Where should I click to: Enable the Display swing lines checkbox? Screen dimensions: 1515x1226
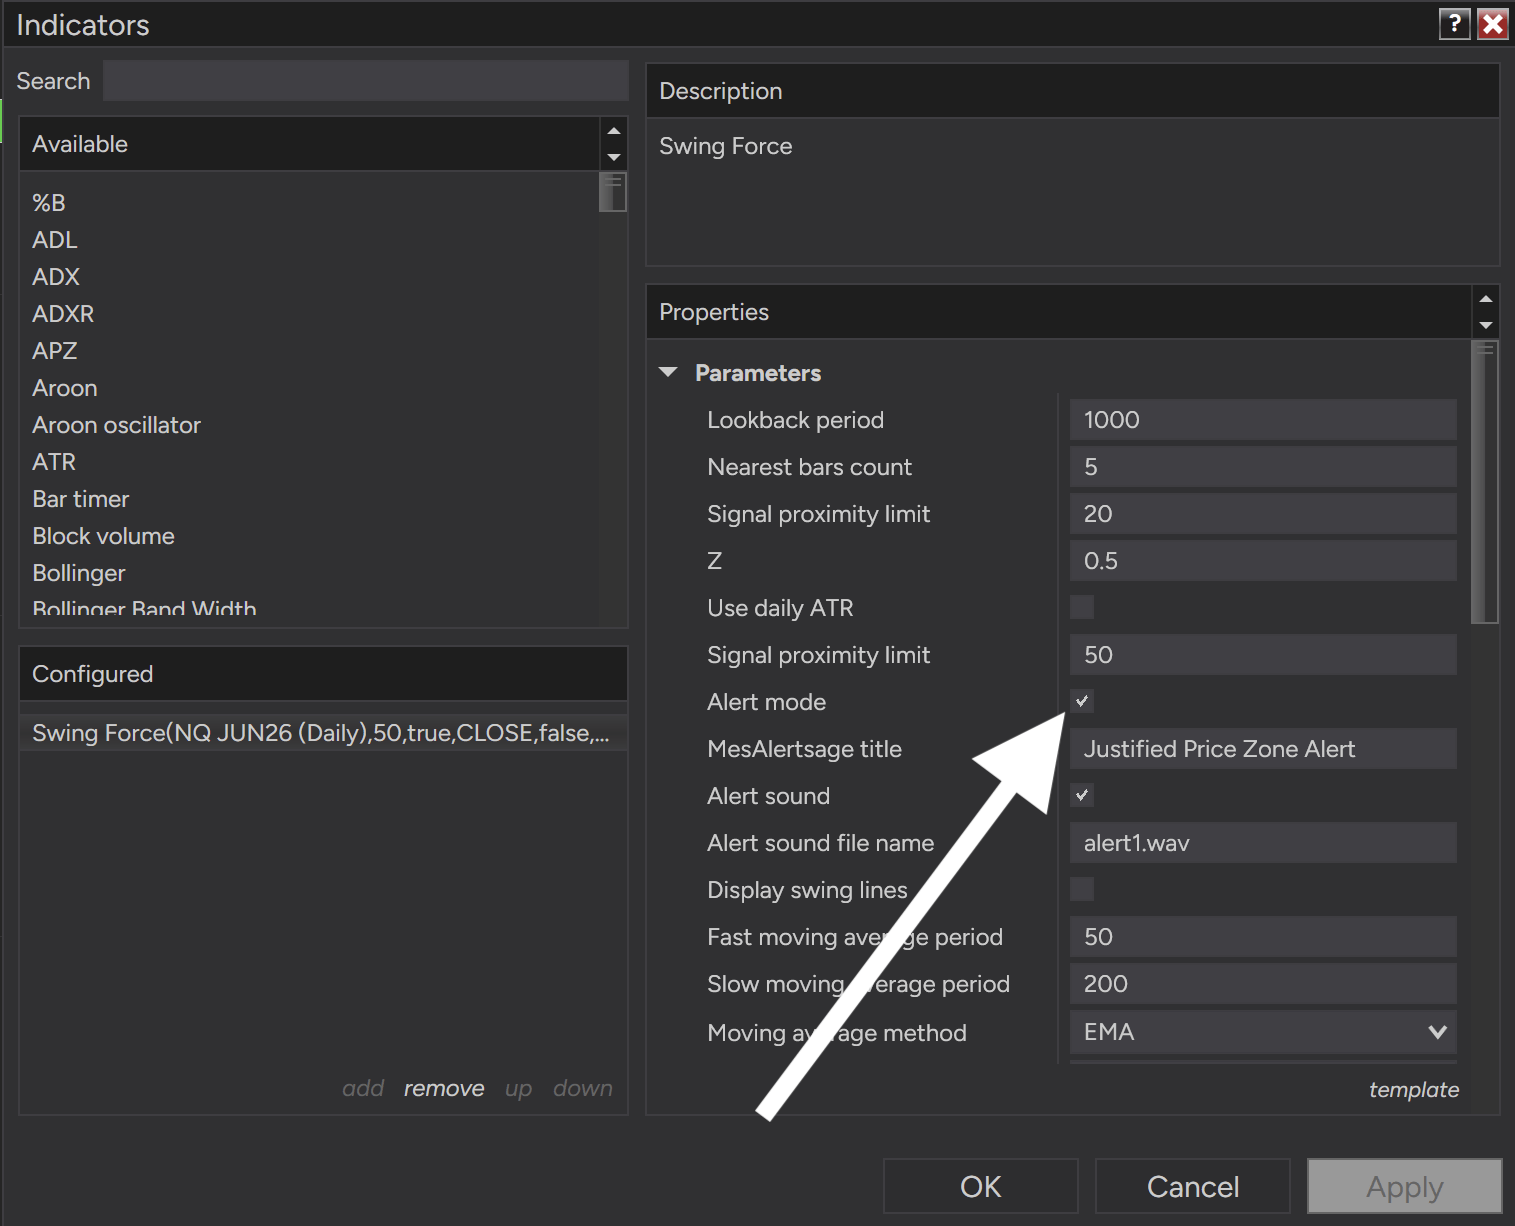[x=1082, y=889]
